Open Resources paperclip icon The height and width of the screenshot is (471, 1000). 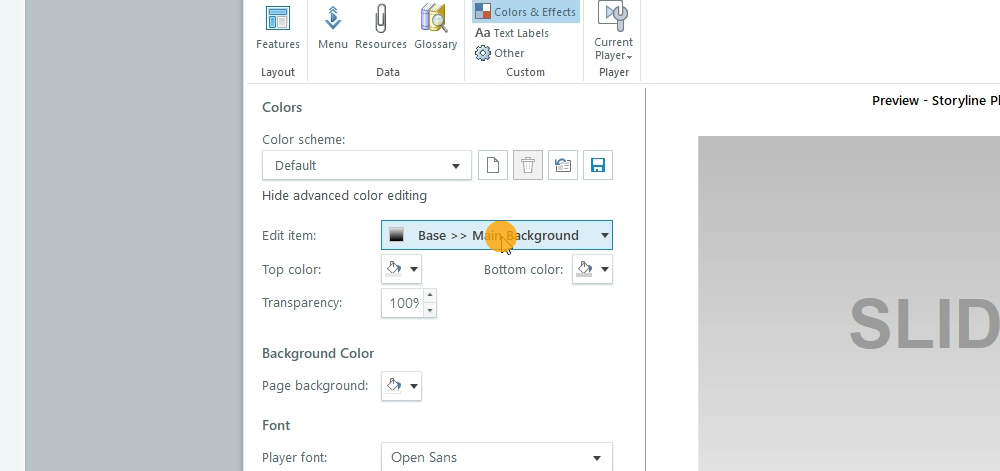pos(381,28)
